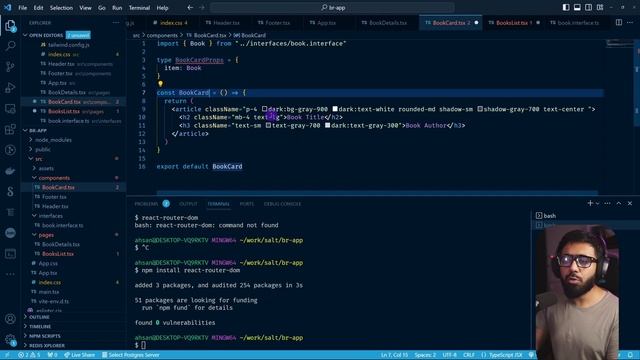
Task: Switch to the index.css editor tab
Action: [171, 23]
